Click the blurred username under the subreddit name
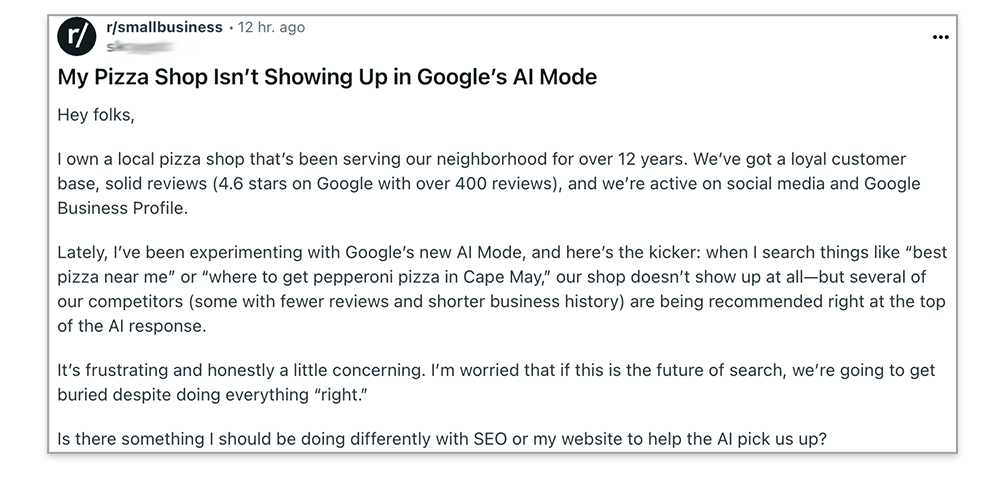 [140, 47]
